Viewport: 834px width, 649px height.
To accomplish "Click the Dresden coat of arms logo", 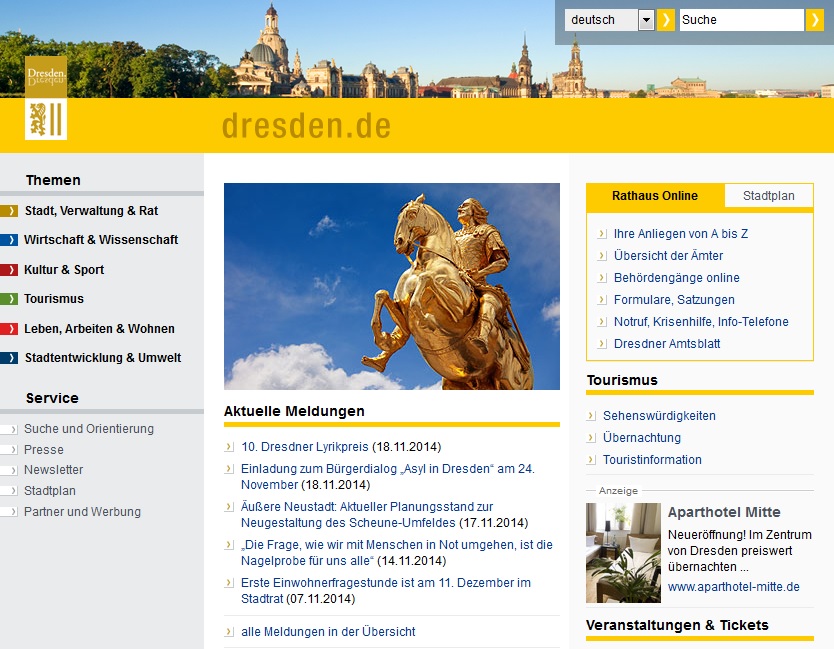I will coord(46,98).
